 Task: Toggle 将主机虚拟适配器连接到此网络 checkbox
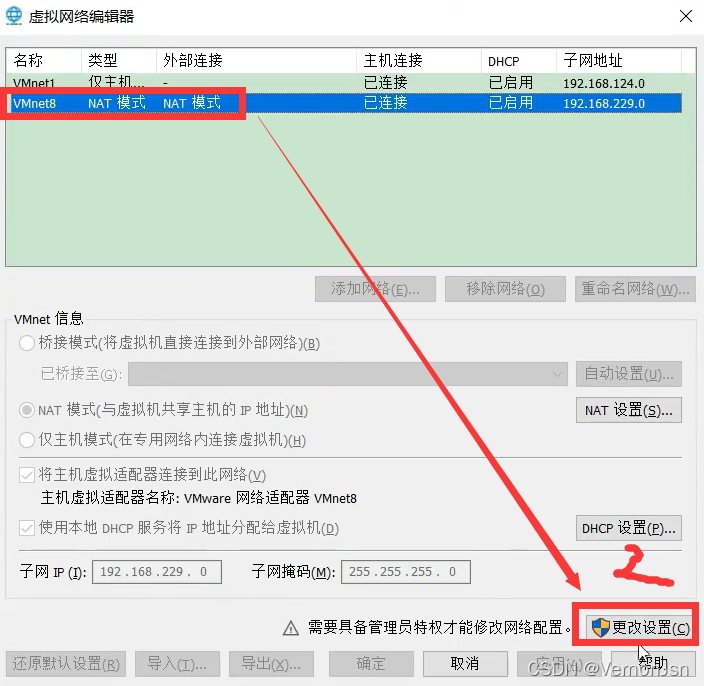27,475
